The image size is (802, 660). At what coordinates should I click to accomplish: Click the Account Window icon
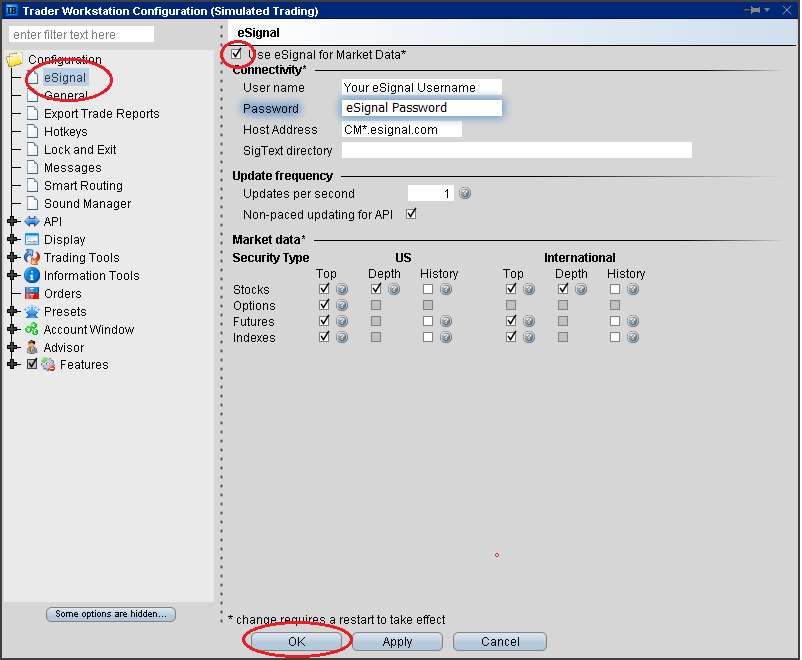coord(32,329)
